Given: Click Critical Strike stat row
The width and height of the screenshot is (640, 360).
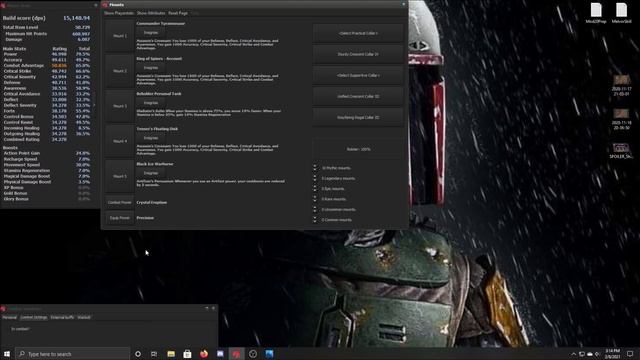Looking at the screenshot, I should tap(47, 71).
